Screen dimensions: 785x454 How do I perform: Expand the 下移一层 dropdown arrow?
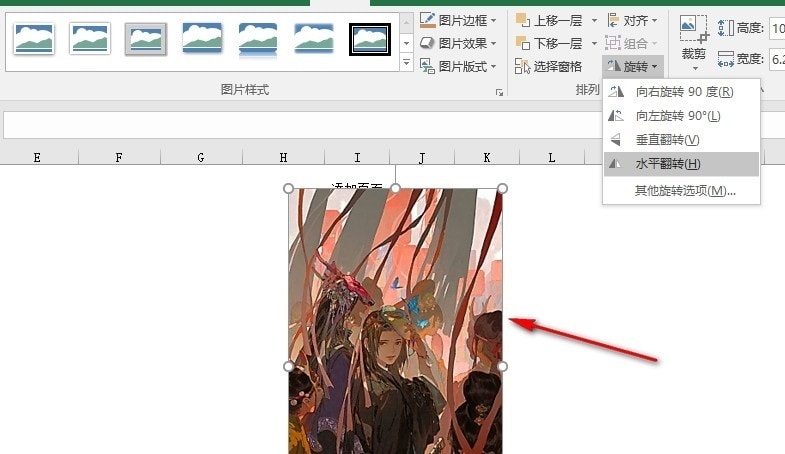coord(594,44)
